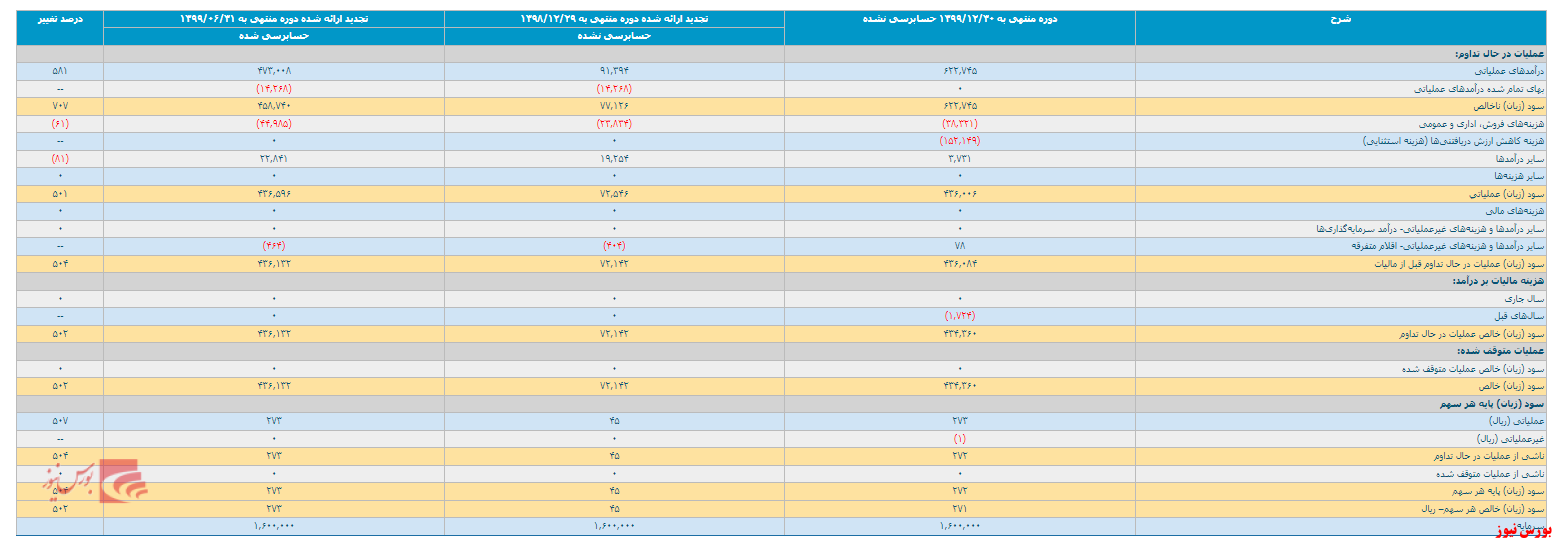
Task: Click row label 'هزینه‌های مالی'
Action: click(1516, 211)
